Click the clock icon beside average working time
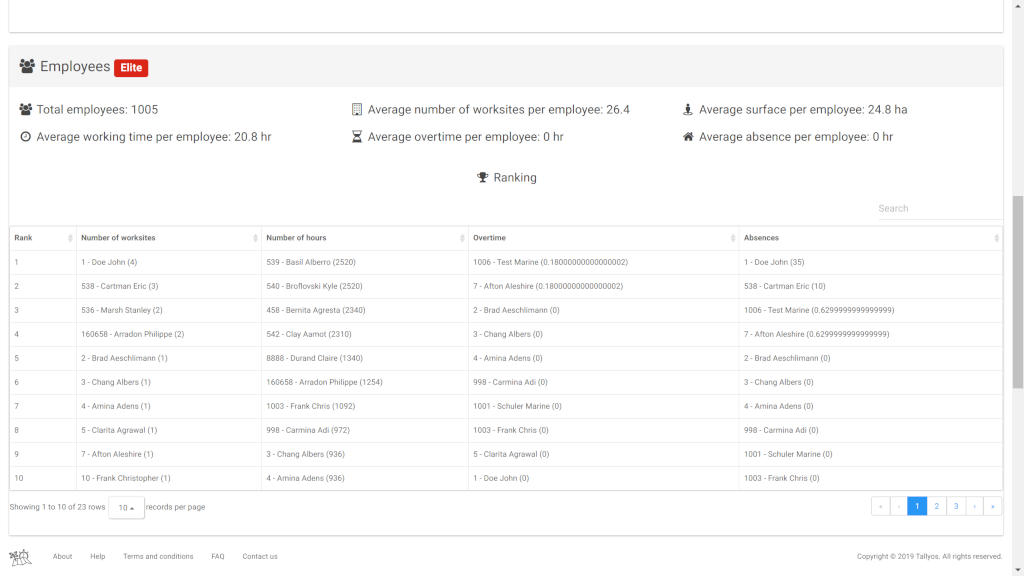The image size is (1024, 576). 26,137
